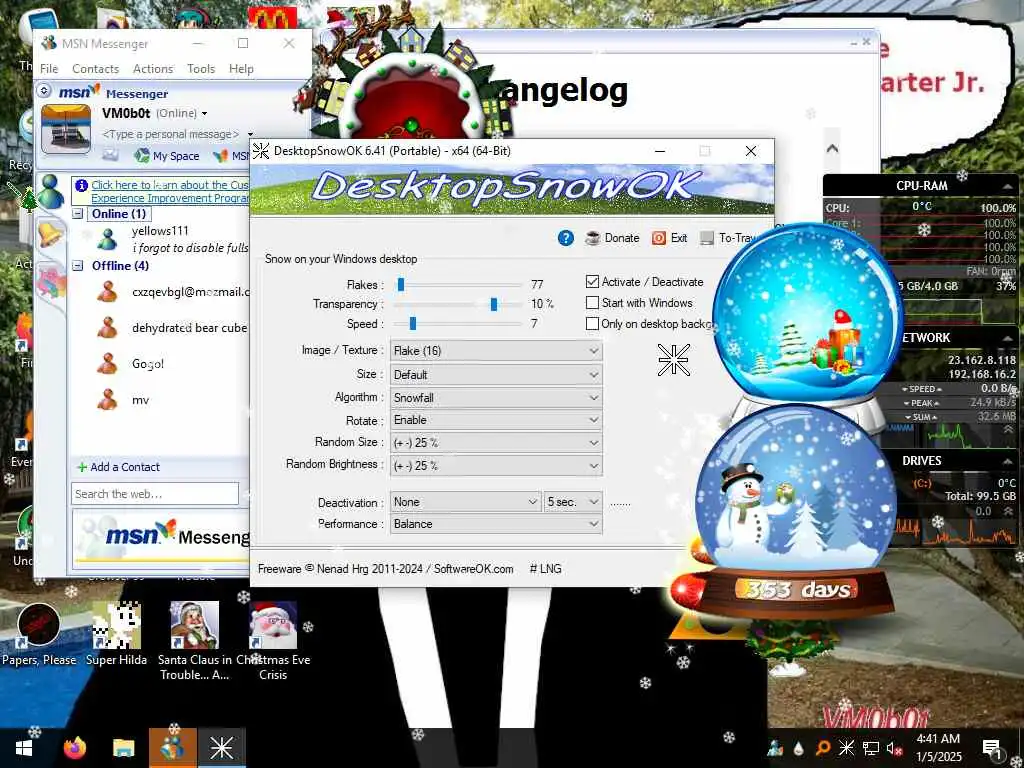1024x768 pixels.
Task: Click the Search the web input field
Action: pos(155,494)
